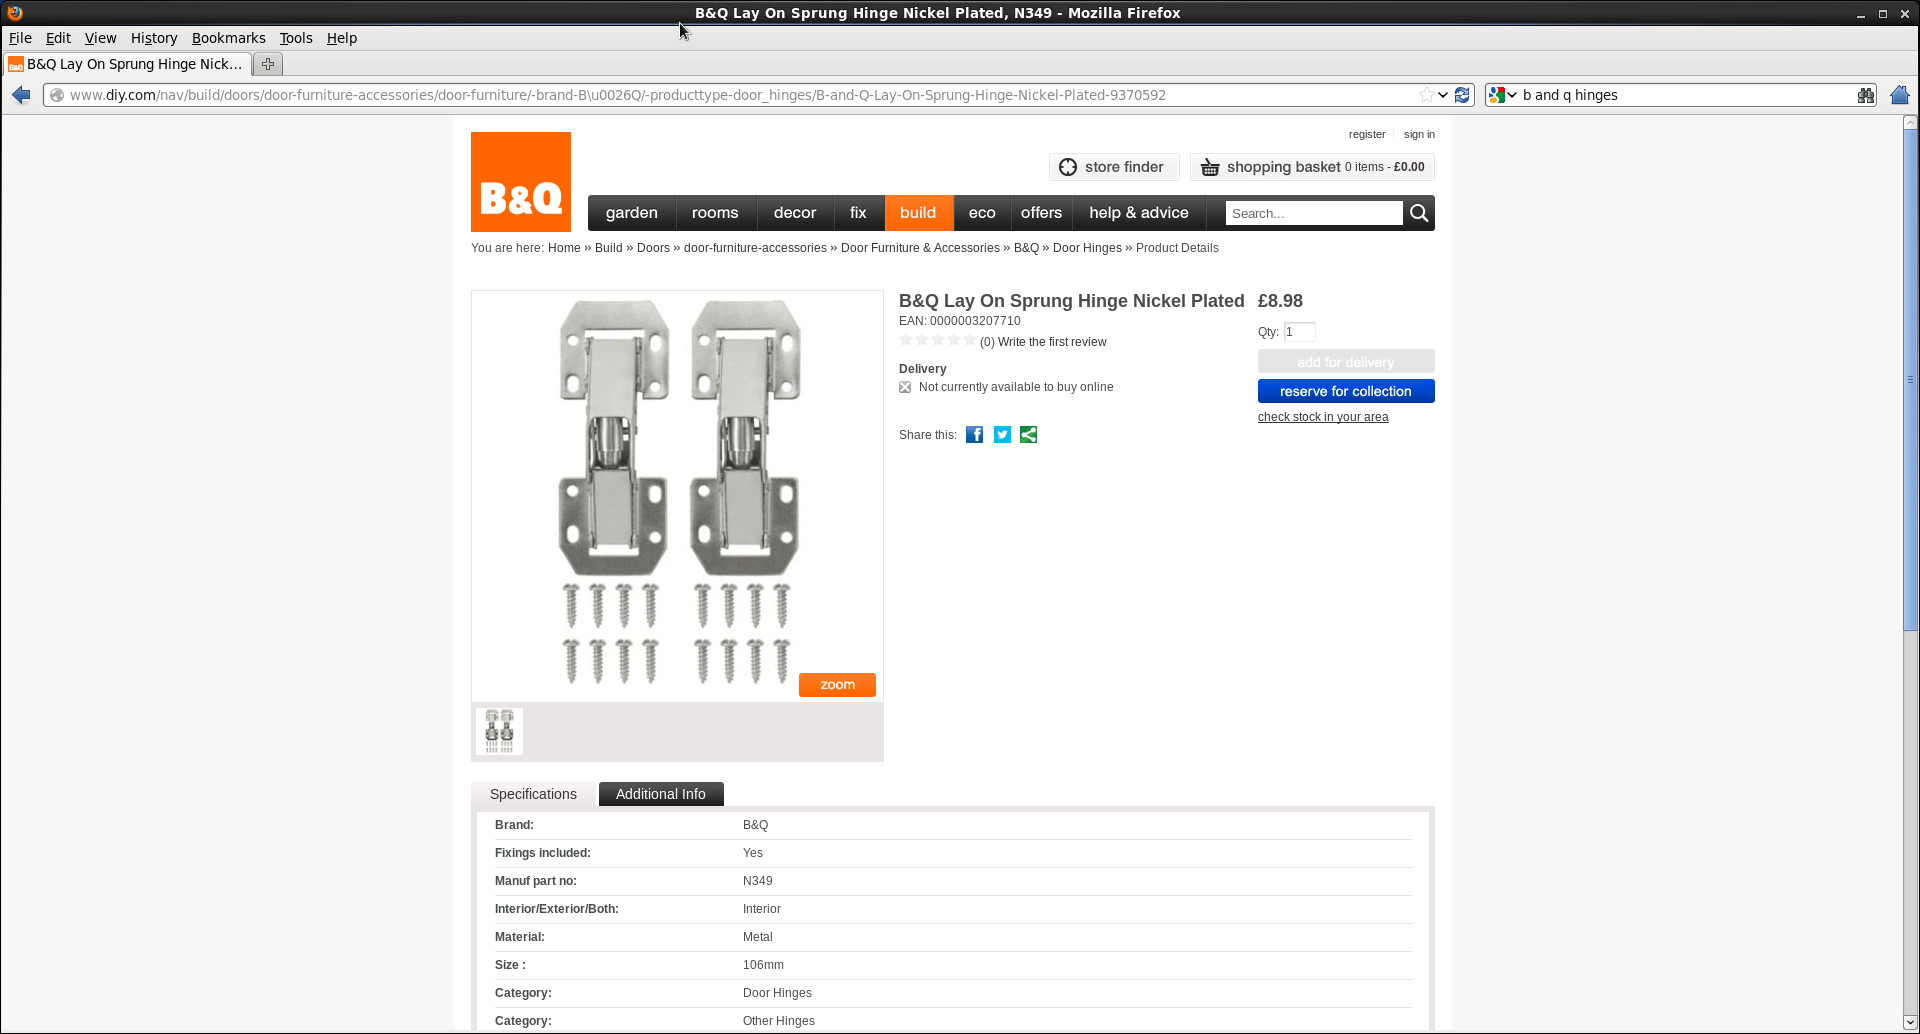
Task: Share product on Facebook icon
Action: tap(974, 434)
